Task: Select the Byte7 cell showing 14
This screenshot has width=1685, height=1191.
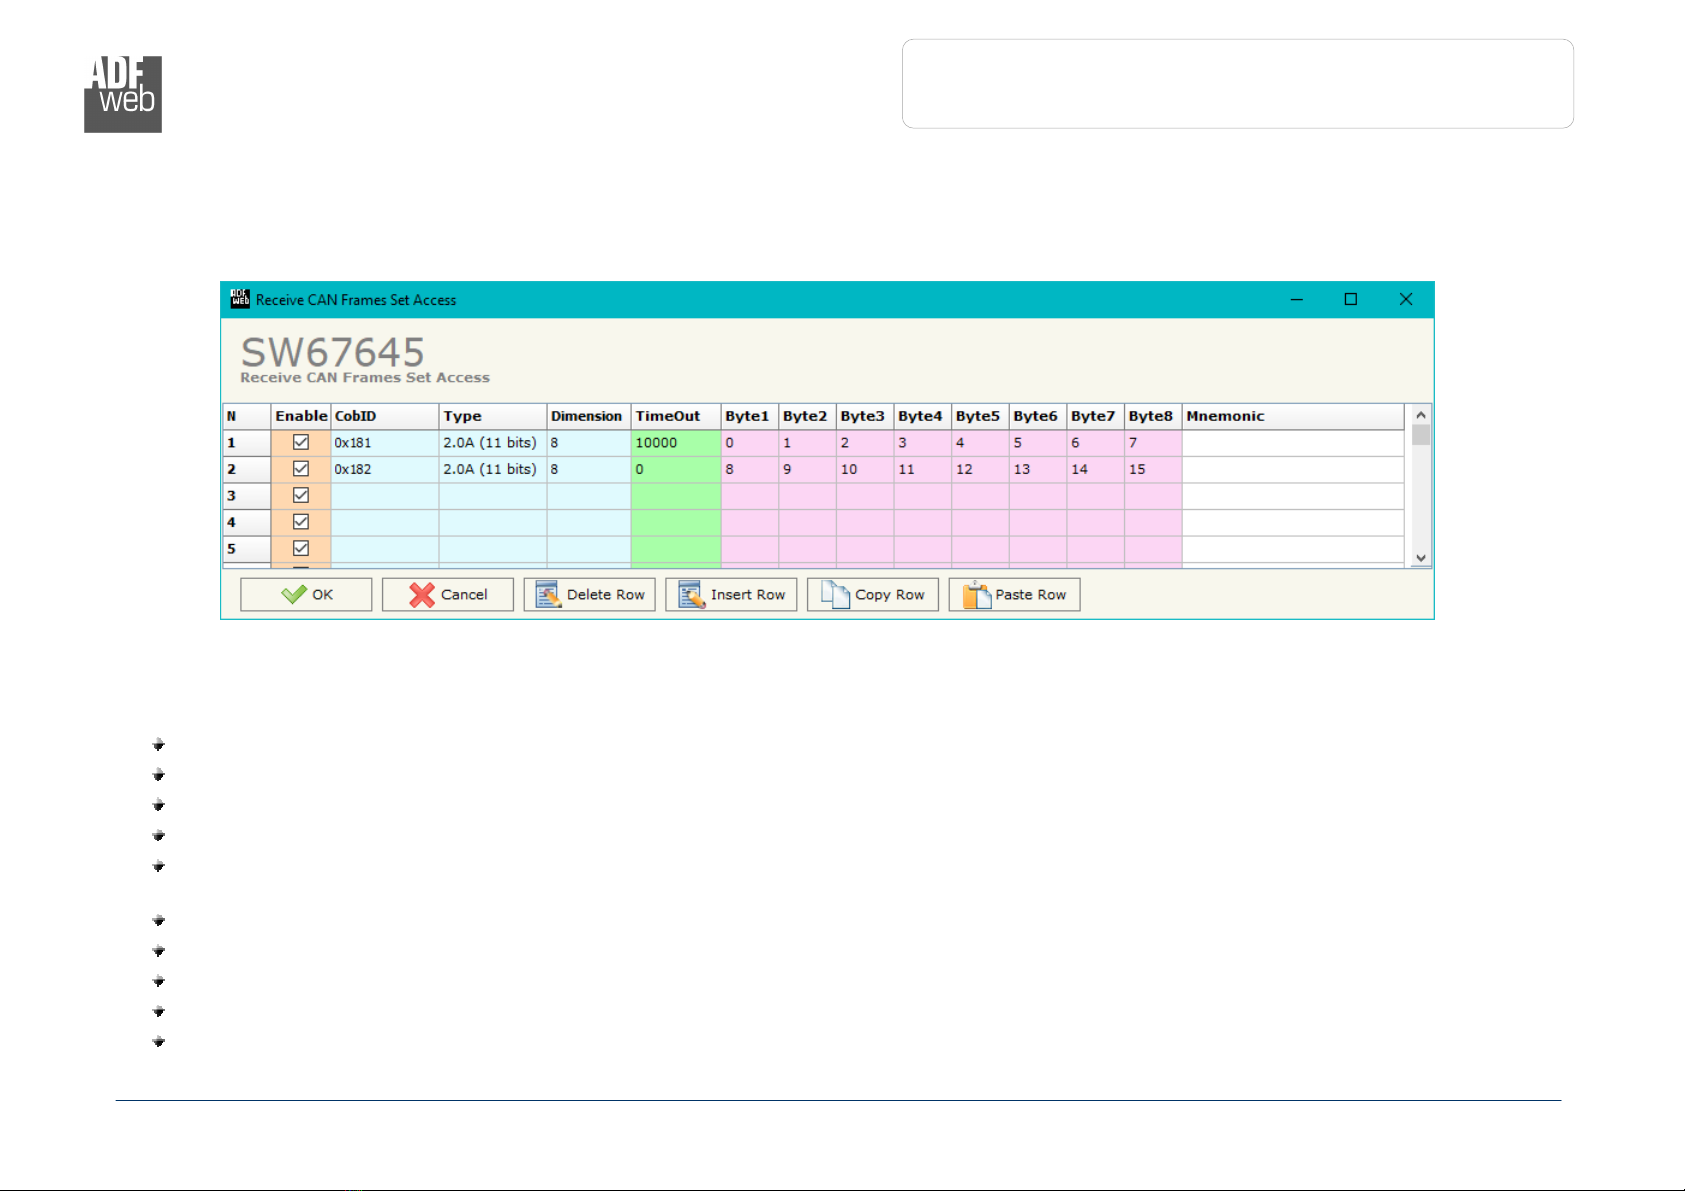Action: tap(1096, 469)
